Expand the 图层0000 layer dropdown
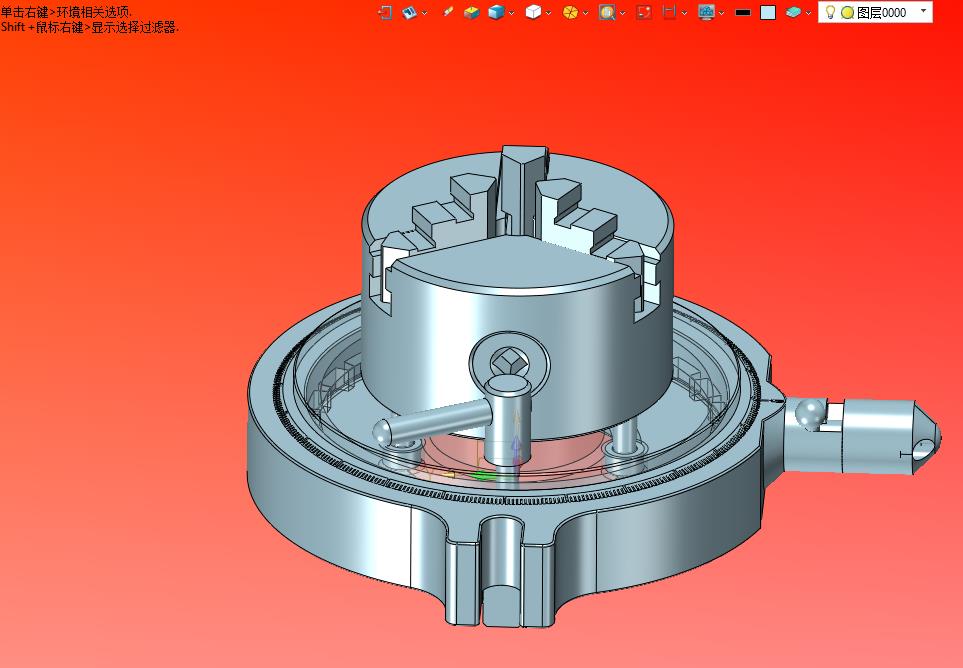Viewport: 963px width, 668px height. tap(923, 10)
